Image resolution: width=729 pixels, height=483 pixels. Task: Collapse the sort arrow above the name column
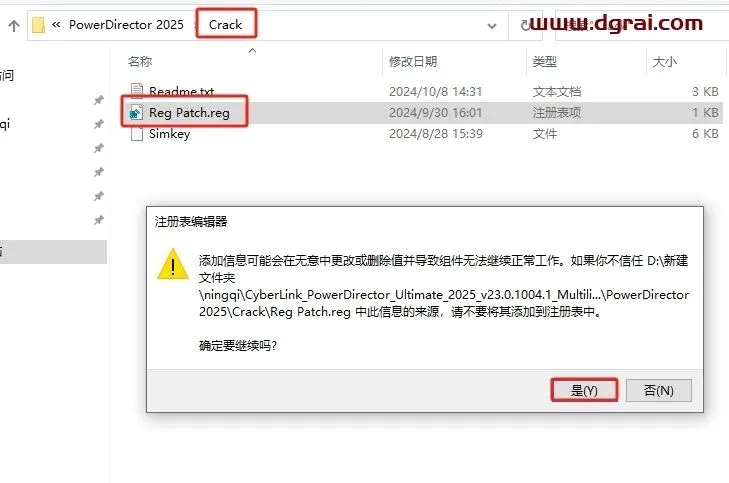coord(252,50)
